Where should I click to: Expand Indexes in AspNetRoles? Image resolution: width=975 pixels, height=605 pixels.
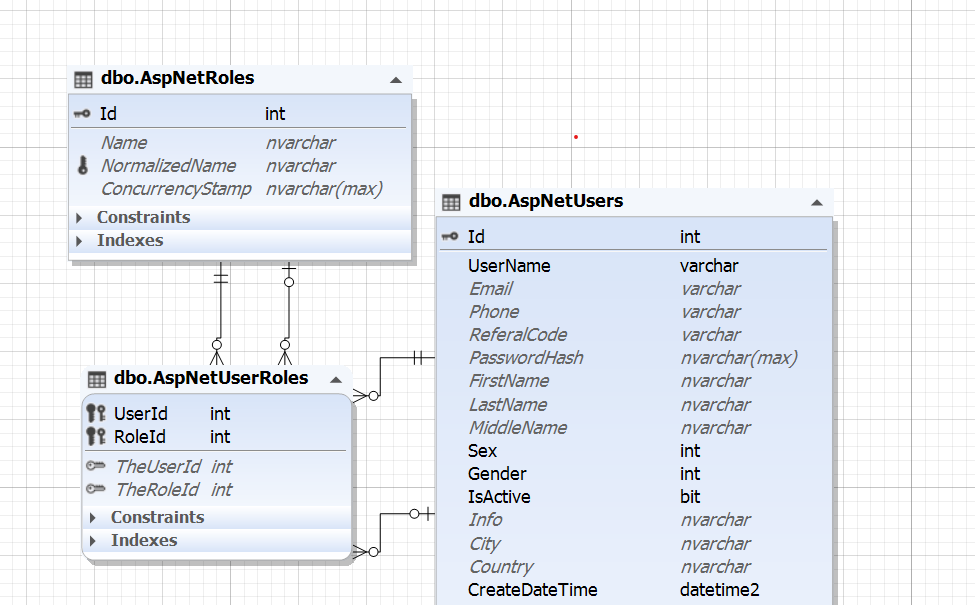(x=79, y=241)
